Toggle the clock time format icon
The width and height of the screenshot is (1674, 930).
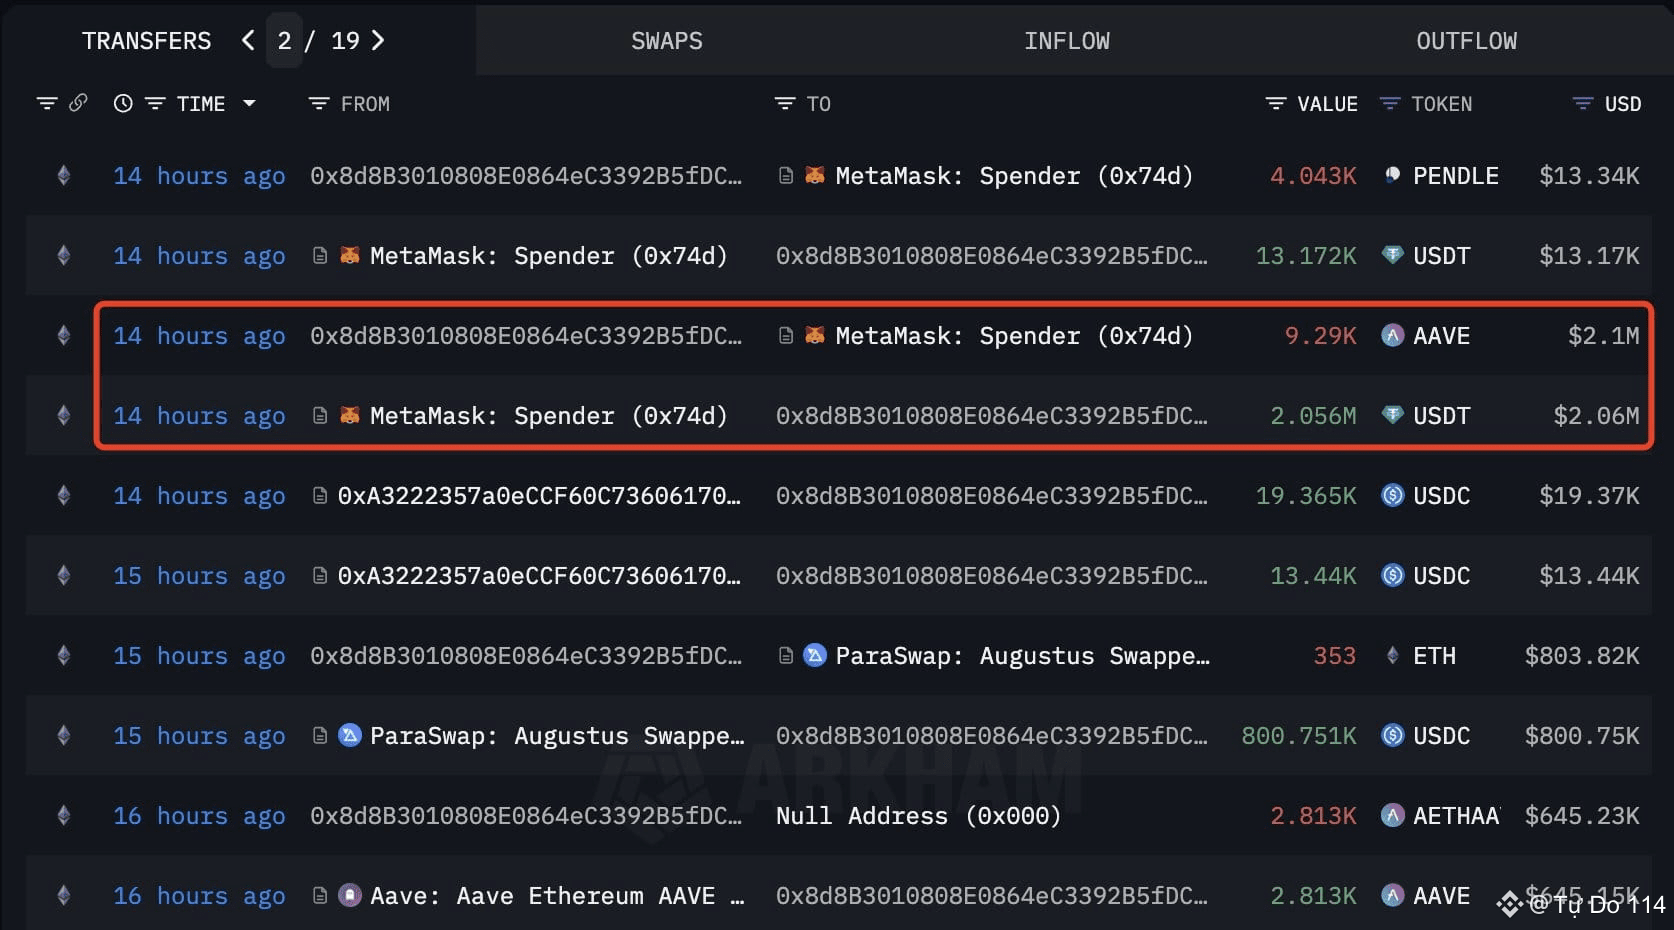[x=123, y=103]
